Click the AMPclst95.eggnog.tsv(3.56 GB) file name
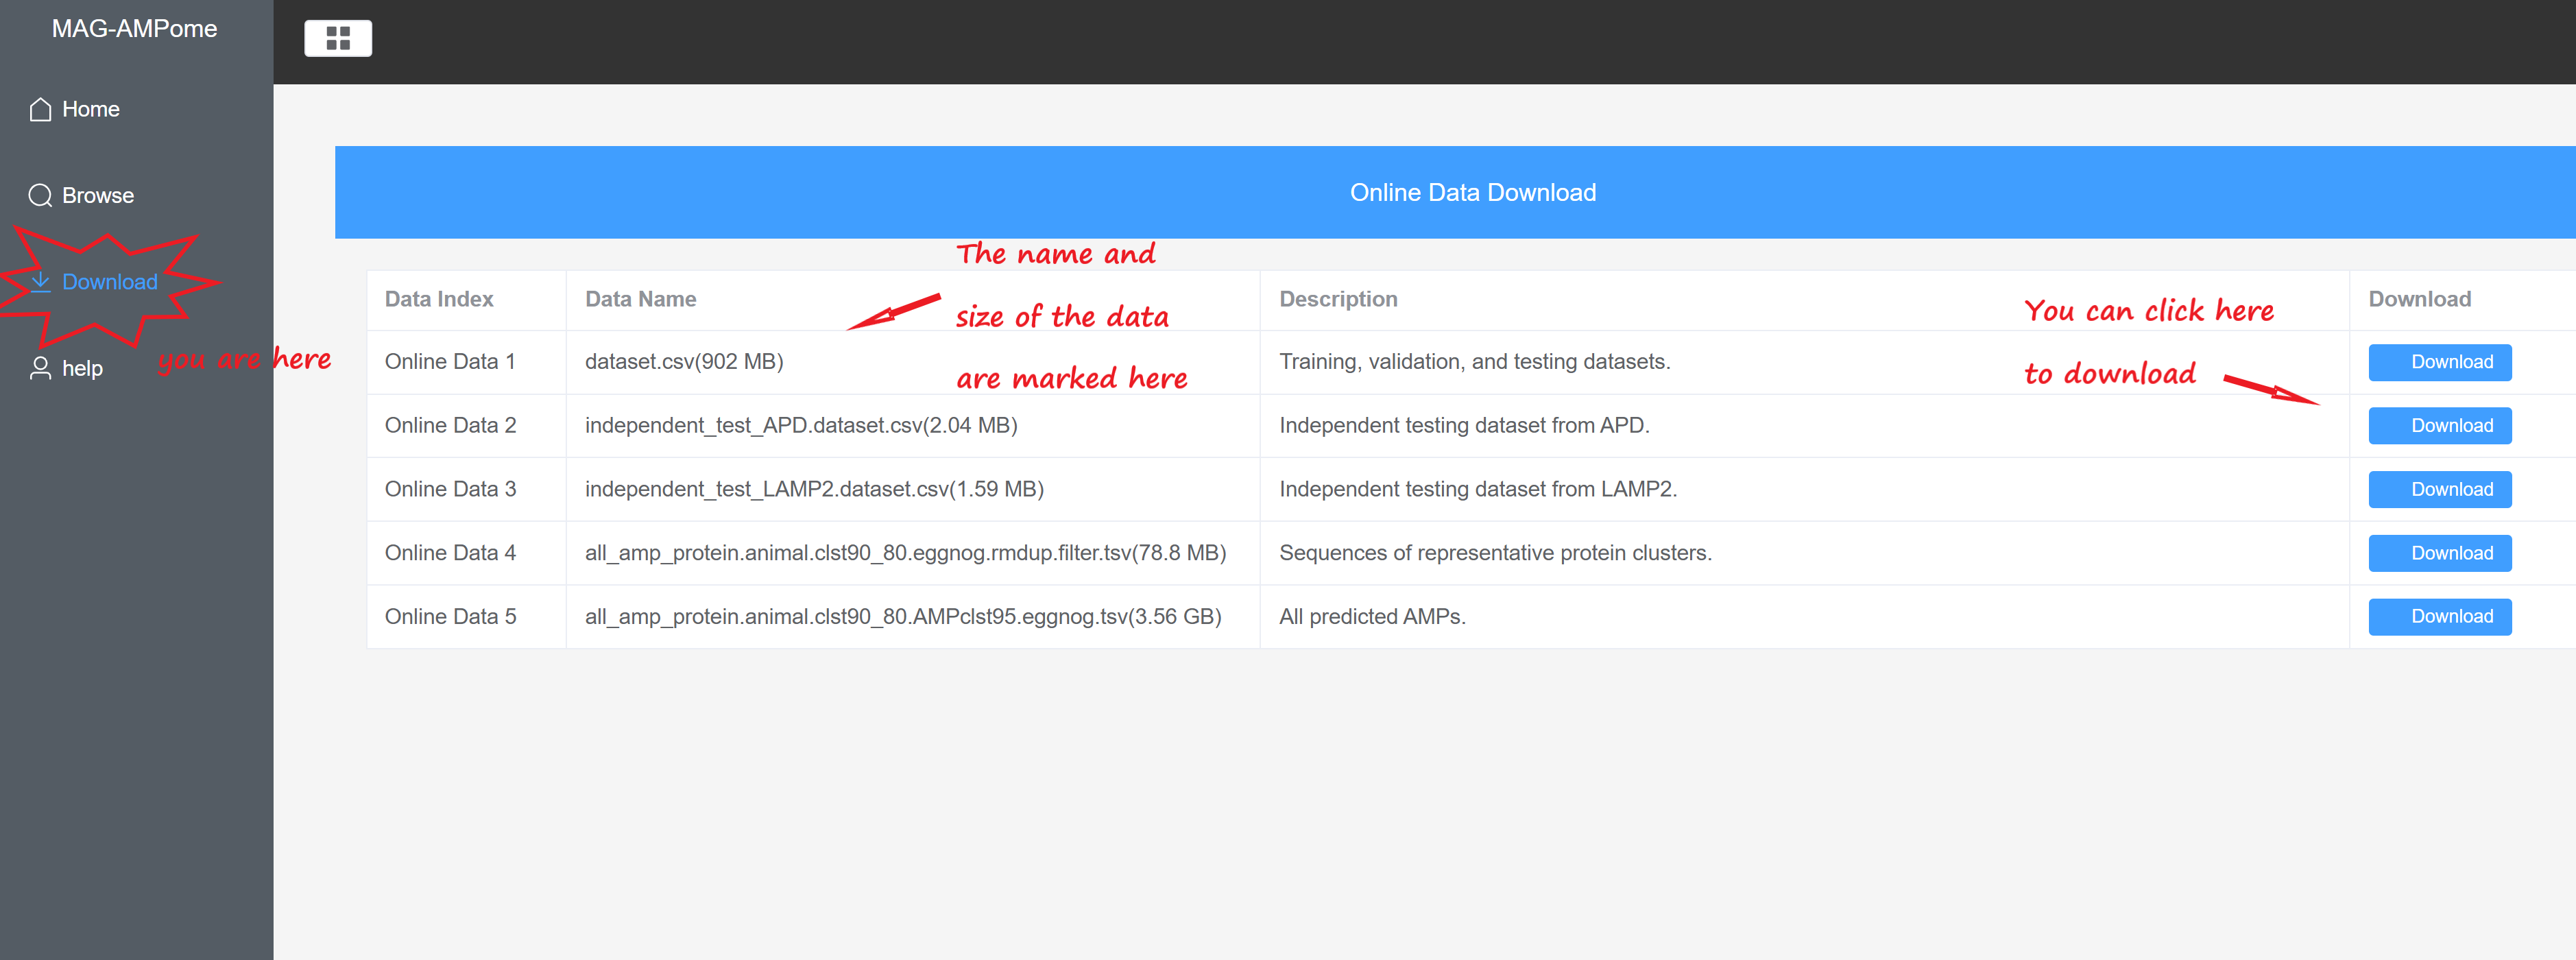Viewport: 2576px width, 960px height. [x=903, y=617]
